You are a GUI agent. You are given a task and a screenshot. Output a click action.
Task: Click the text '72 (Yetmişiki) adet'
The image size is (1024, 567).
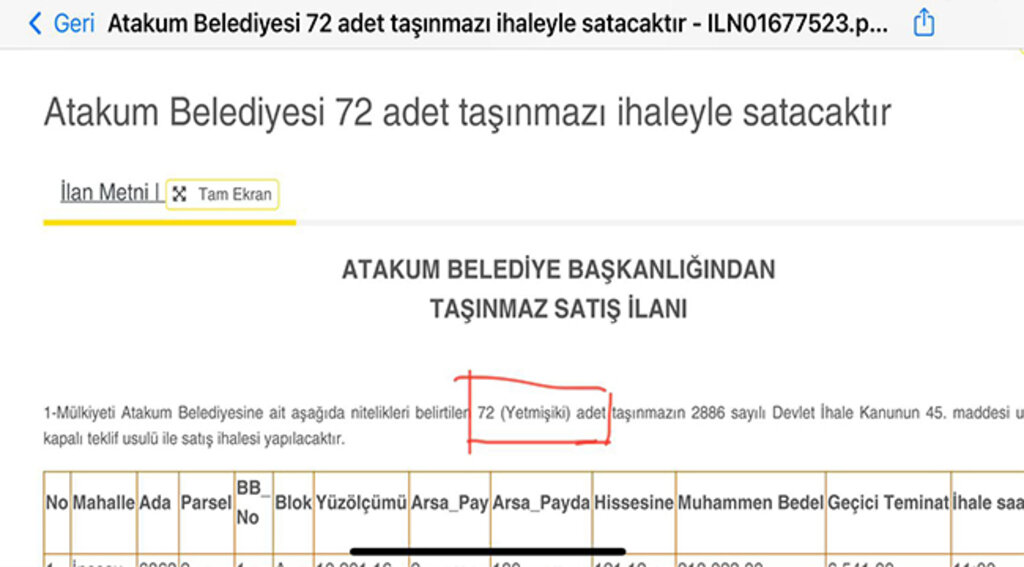[541, 413]
